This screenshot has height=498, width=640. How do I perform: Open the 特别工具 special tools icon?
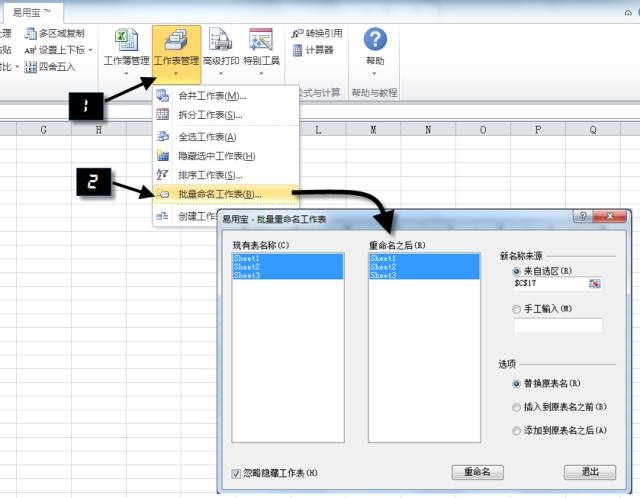click(261, 40)
